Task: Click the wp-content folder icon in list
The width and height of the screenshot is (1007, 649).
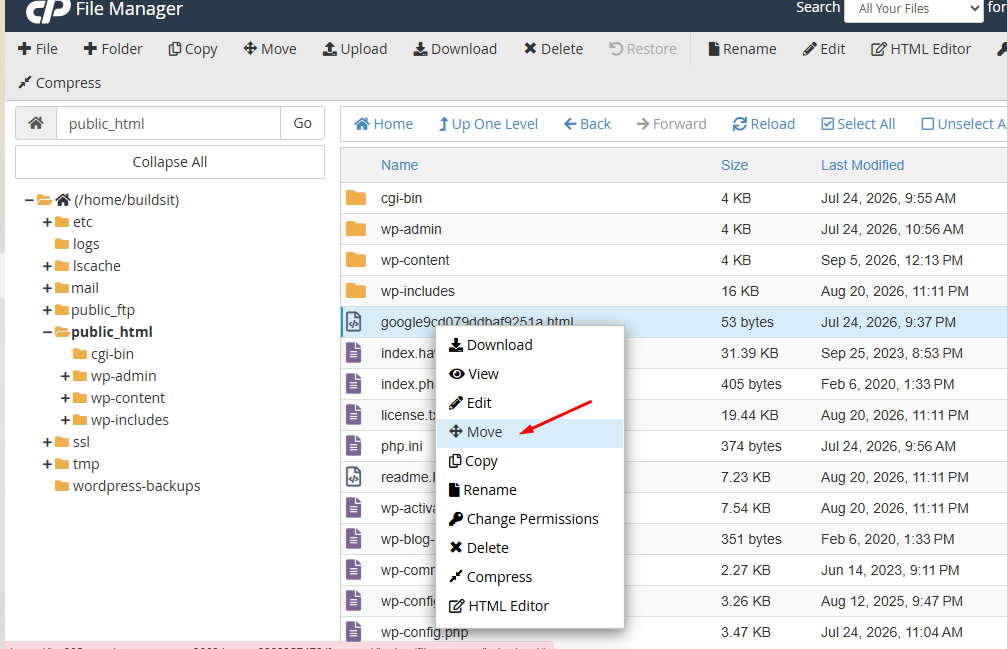Action: click(x=356, y=260)
